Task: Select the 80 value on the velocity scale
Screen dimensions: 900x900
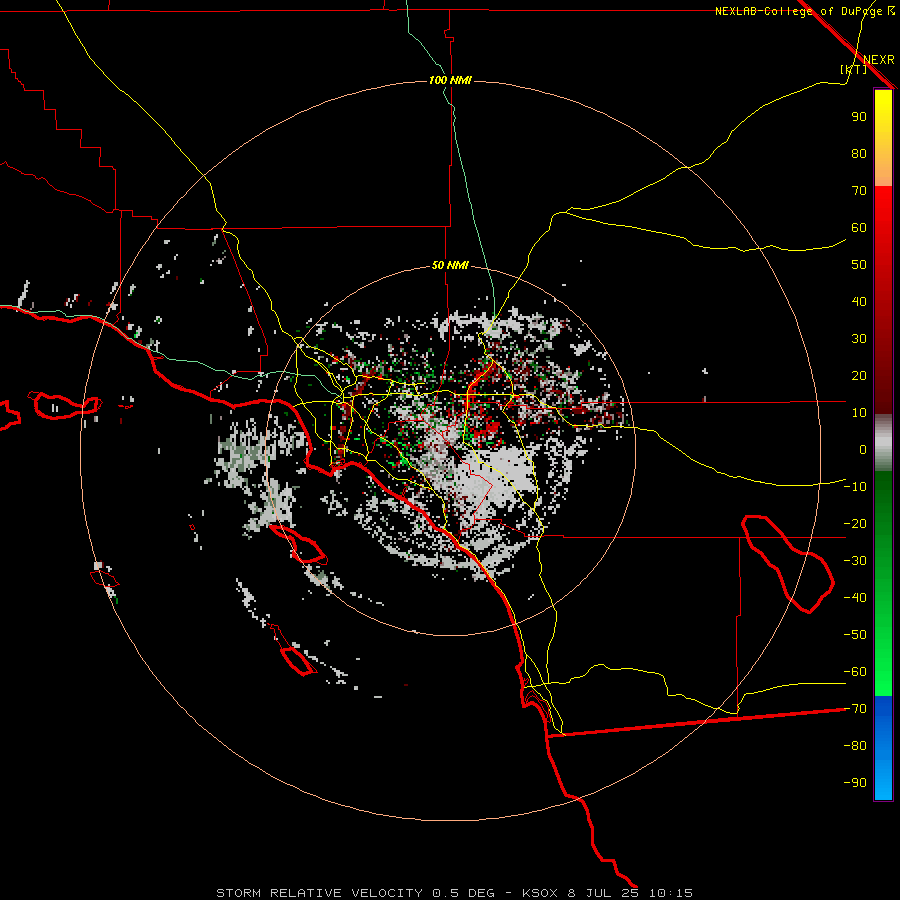Action: pyautogui.click(x=859, y=153)
